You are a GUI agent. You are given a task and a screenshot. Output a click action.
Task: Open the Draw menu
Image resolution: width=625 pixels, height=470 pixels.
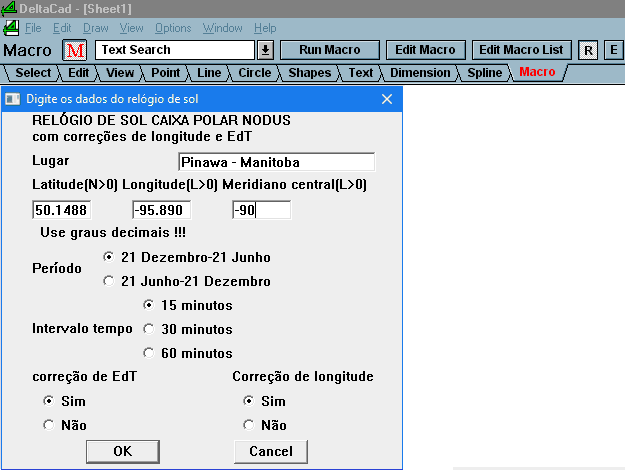[96, 28]
